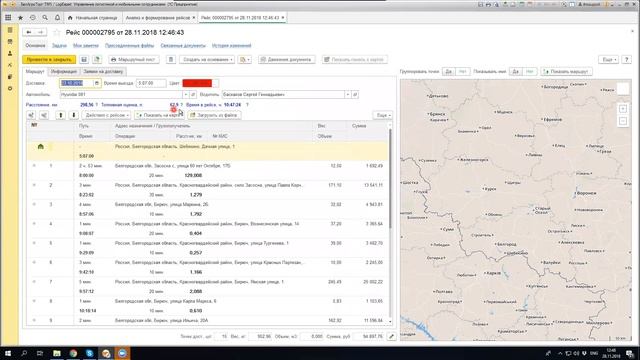Click the search magnifier in top panel
This screenshot has width=640, height=360.
click(45, 18)
